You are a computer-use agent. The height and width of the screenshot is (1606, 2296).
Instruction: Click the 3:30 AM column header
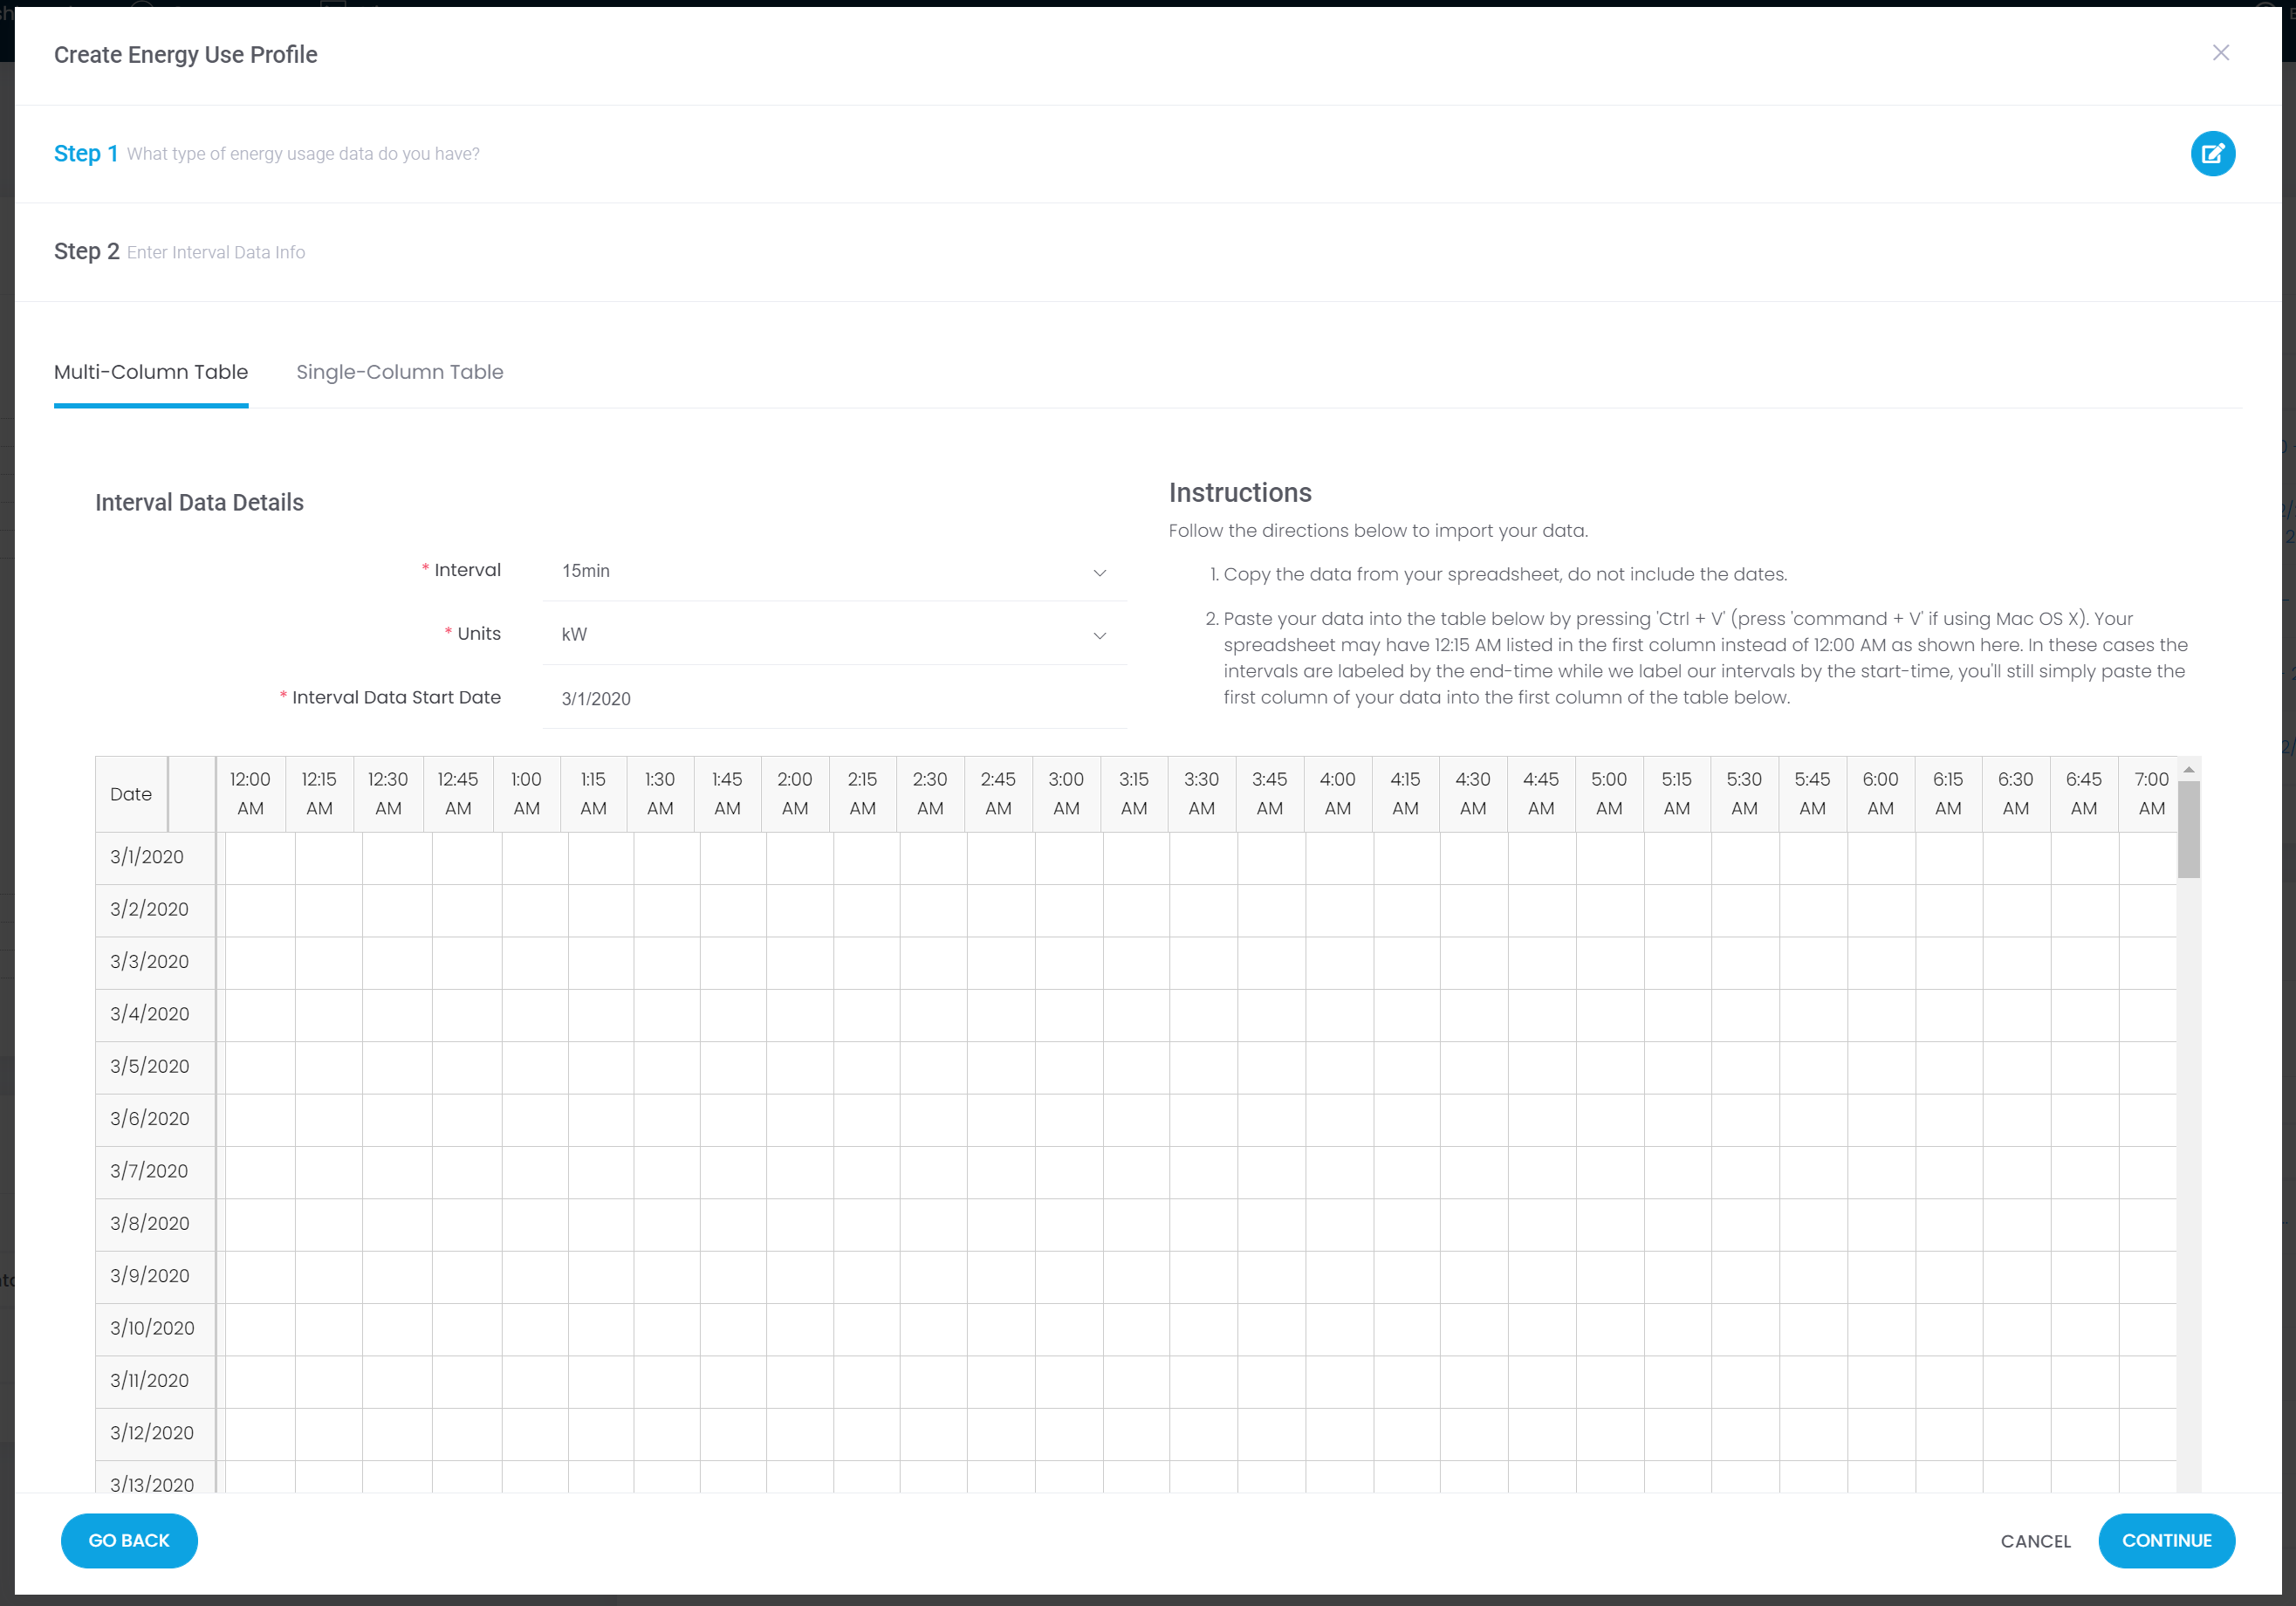[x=1202, y=794]
